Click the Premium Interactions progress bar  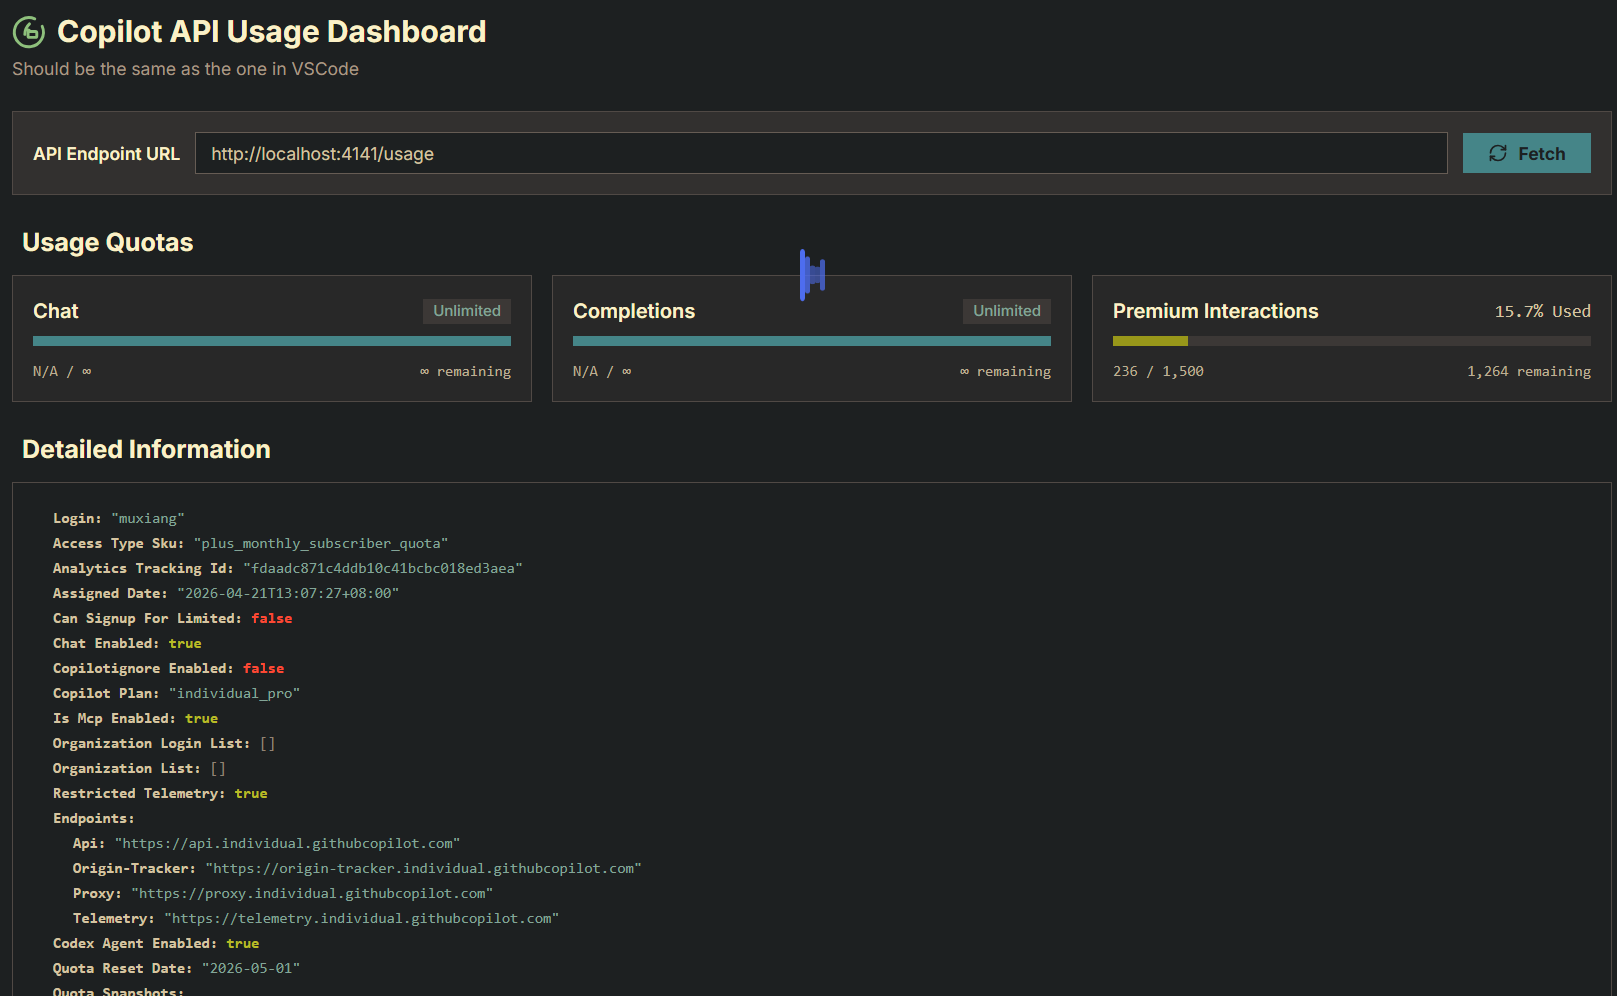point(1351,341)
